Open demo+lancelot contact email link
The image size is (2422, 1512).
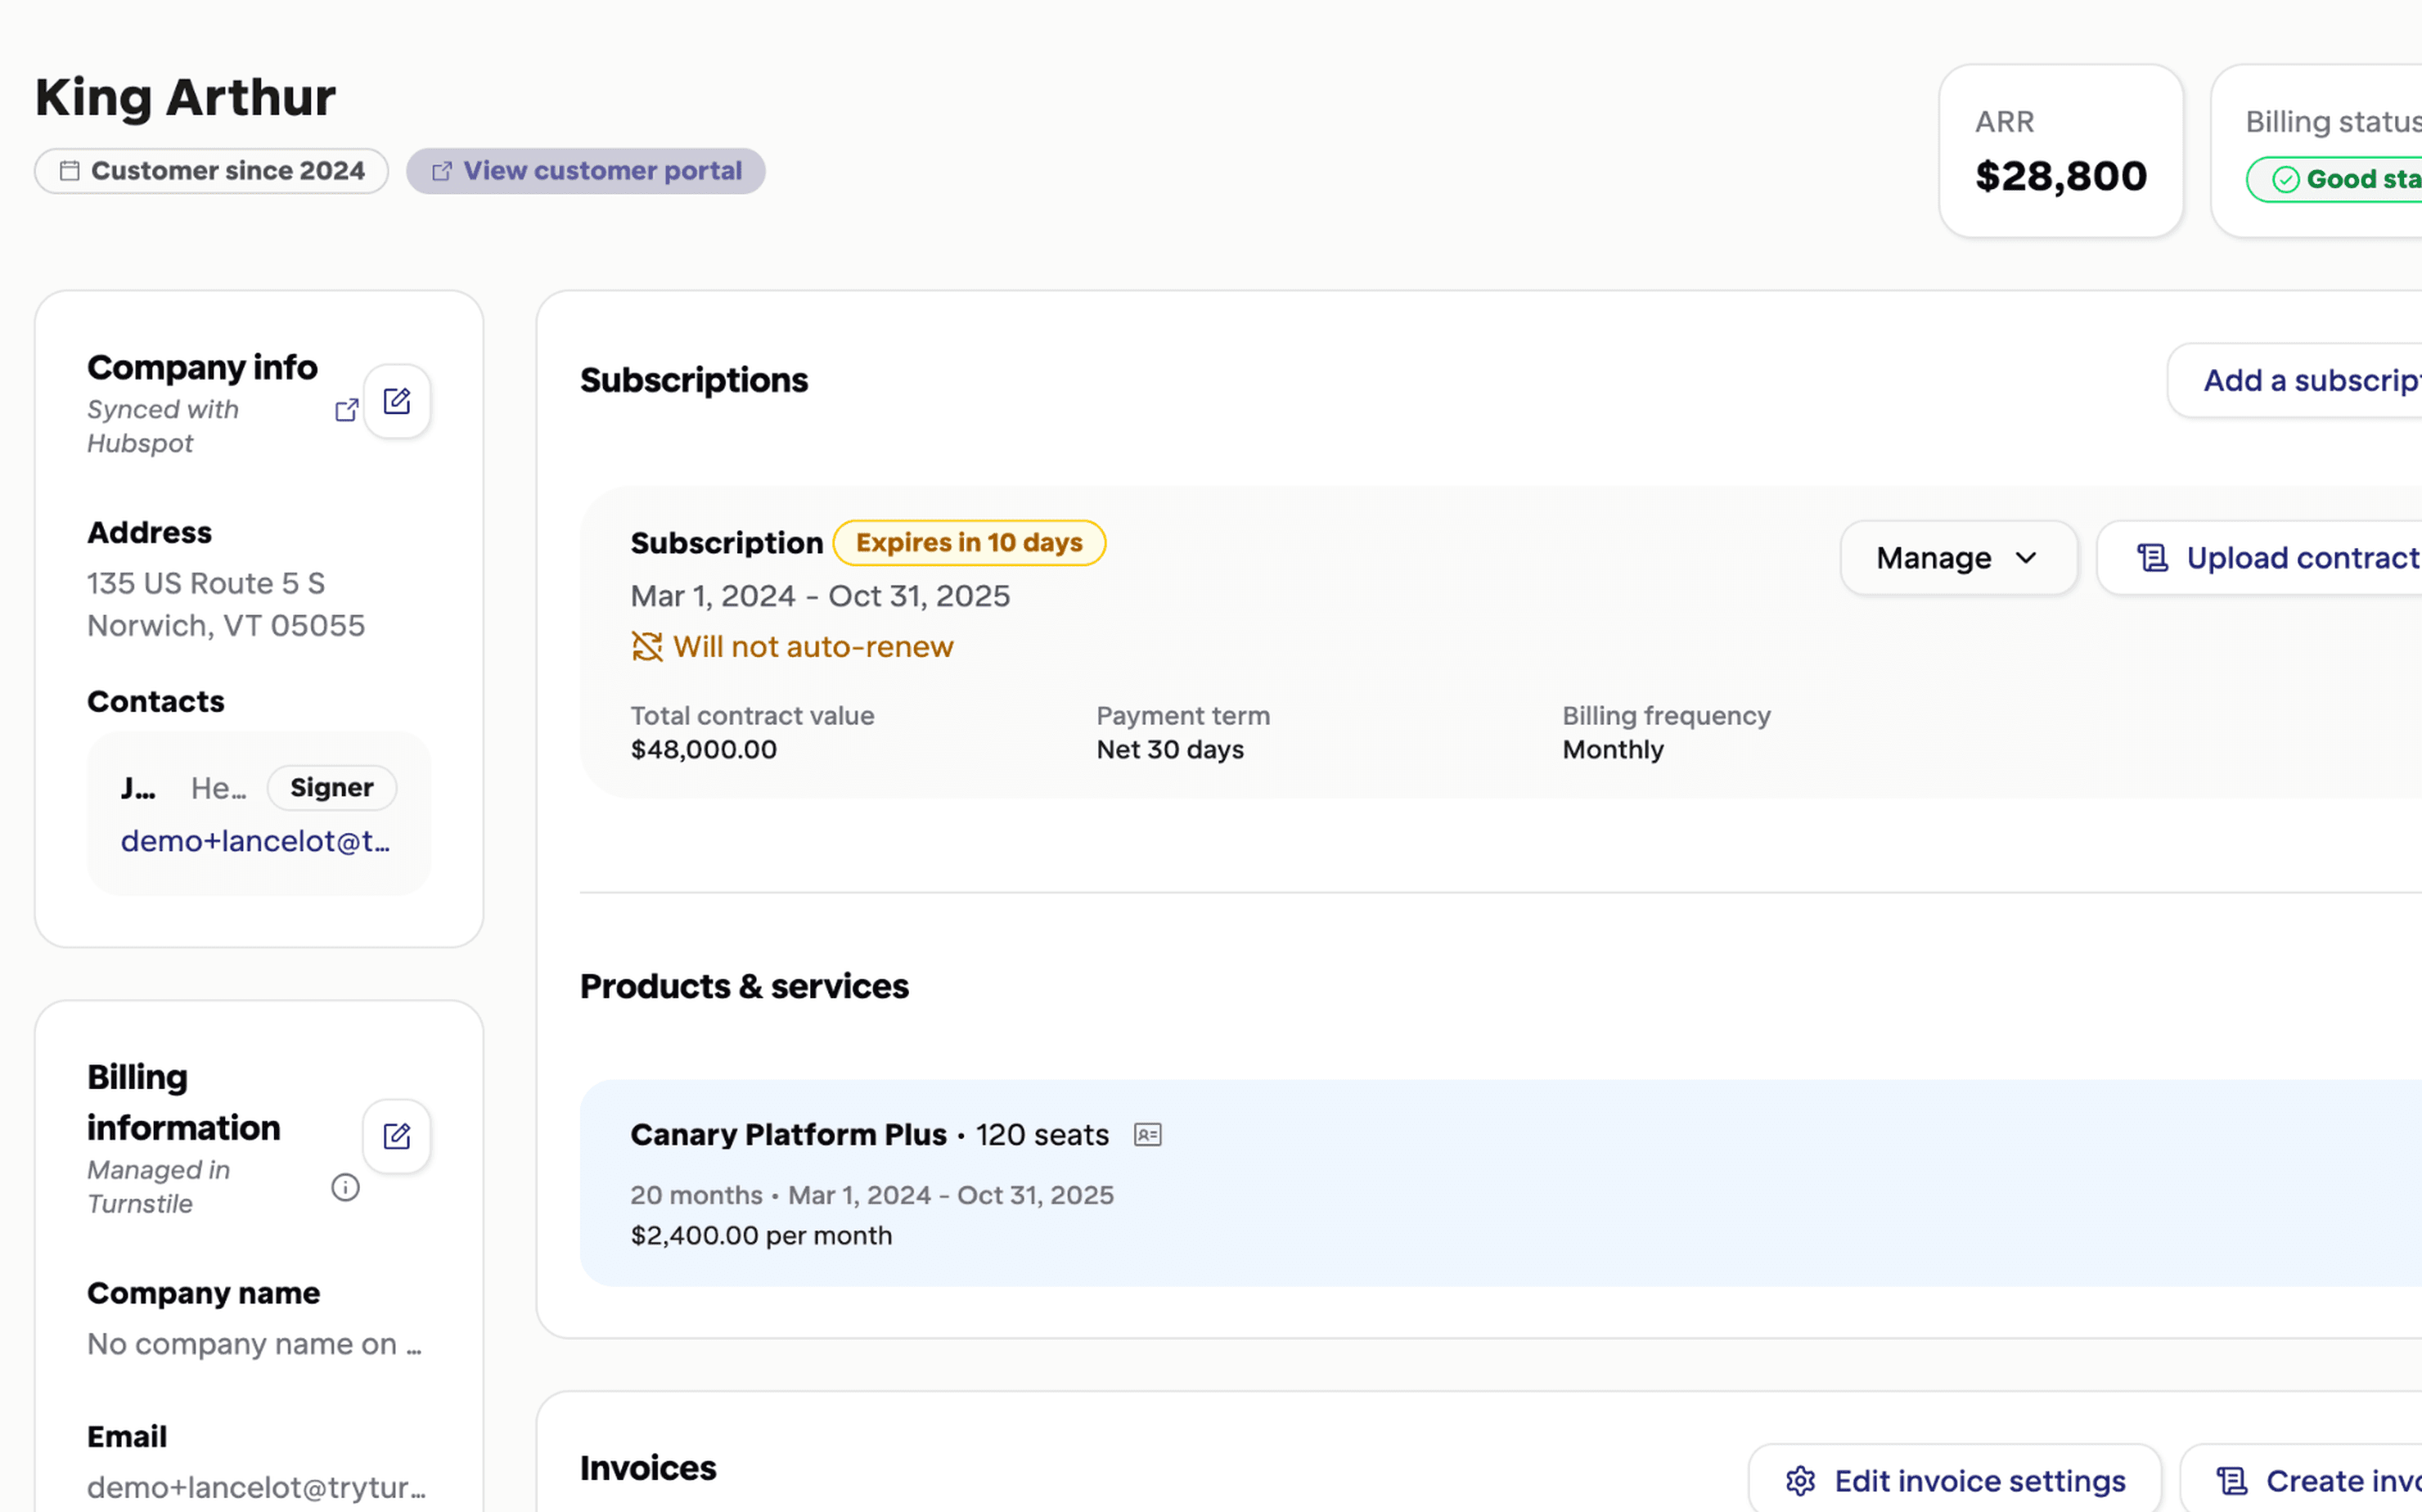tap(255, 841)
